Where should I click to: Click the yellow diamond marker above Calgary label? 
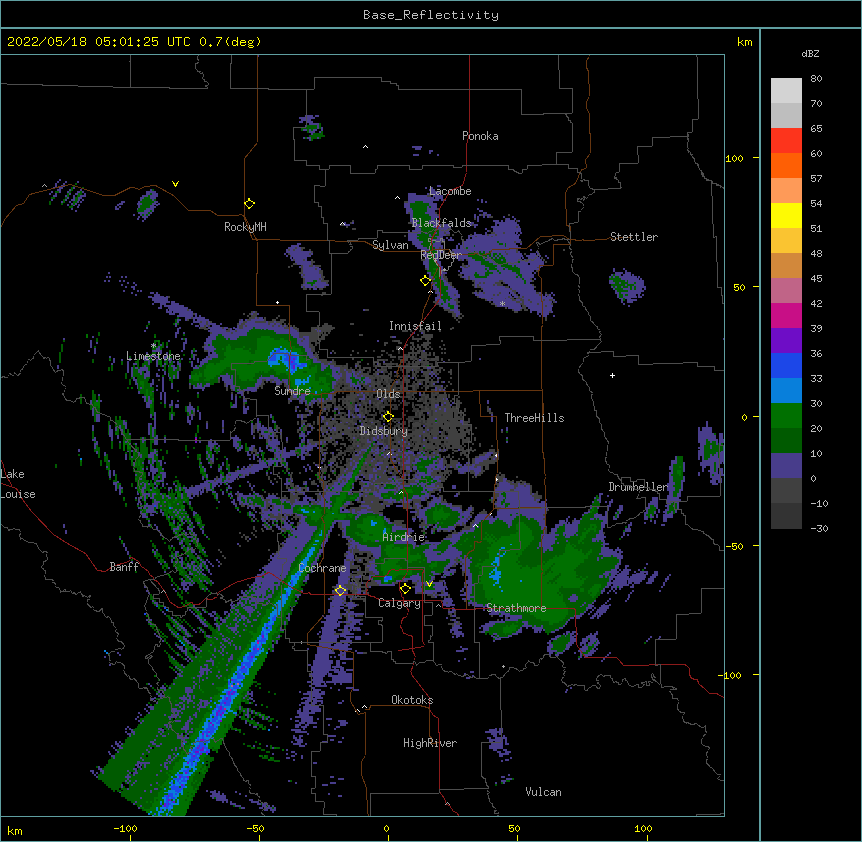click(405, 589)
